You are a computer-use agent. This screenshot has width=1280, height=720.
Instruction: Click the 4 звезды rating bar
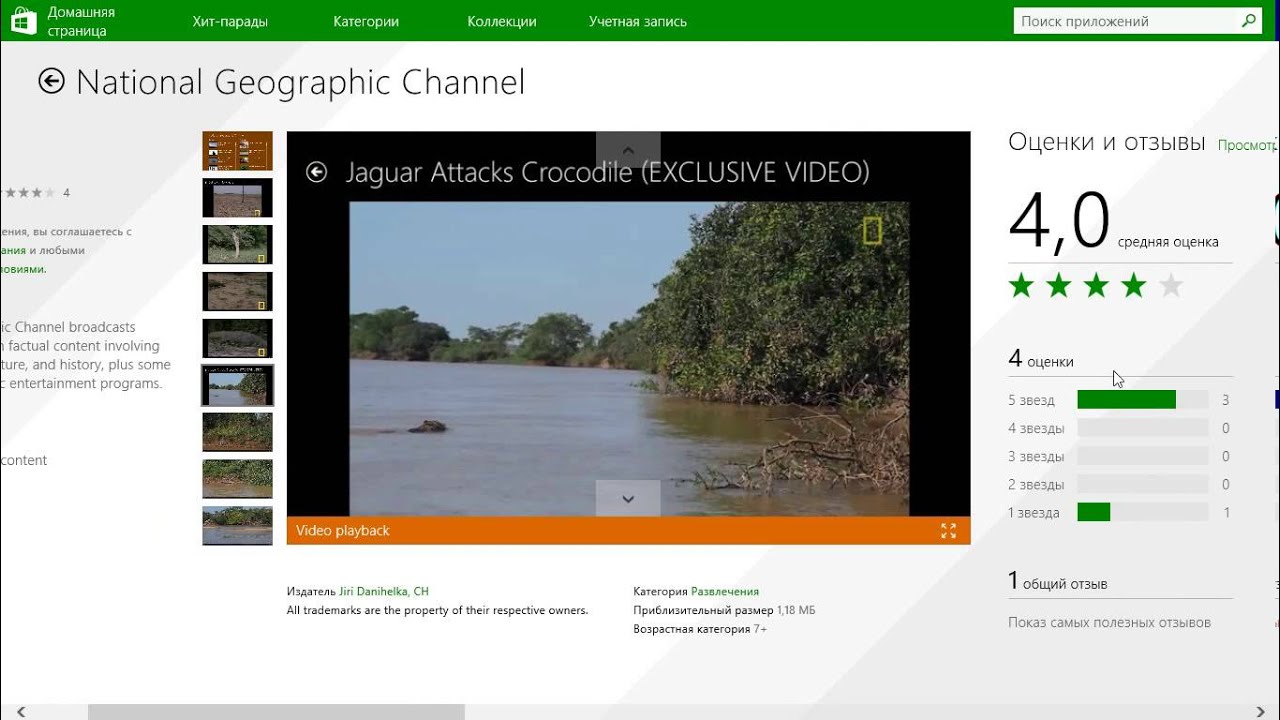tap(1142, 428)
